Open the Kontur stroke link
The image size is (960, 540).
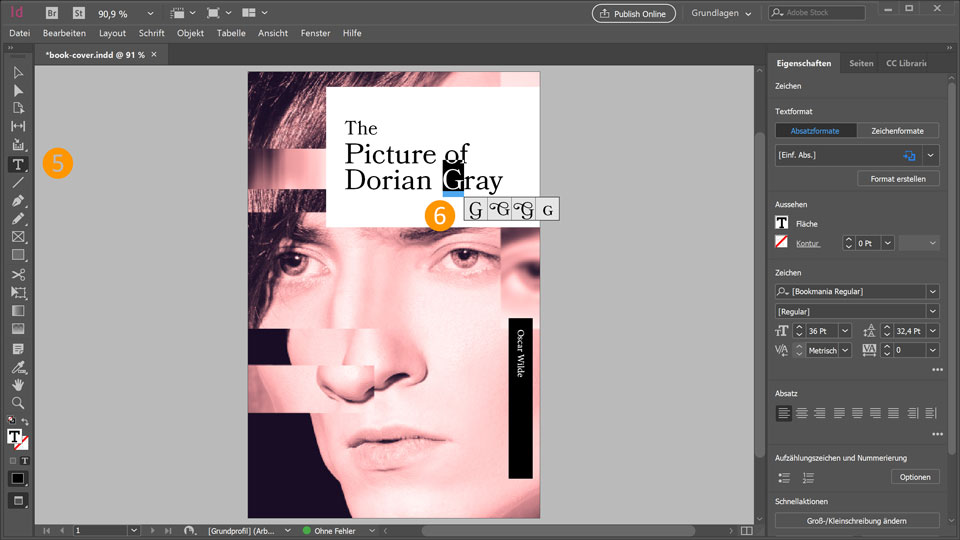pos(808,244)
